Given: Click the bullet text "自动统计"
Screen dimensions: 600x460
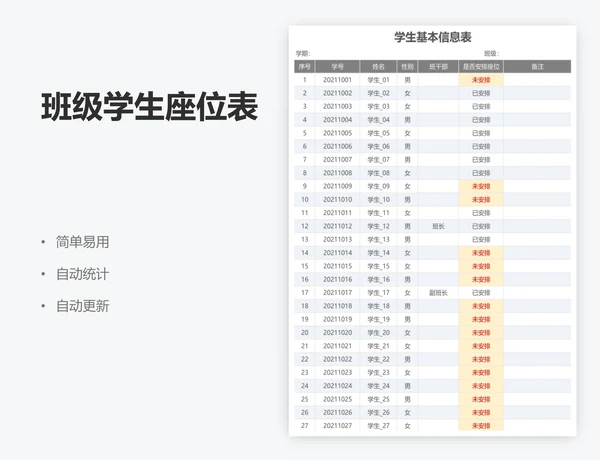Looking at the screenshot, I should 83,274.
